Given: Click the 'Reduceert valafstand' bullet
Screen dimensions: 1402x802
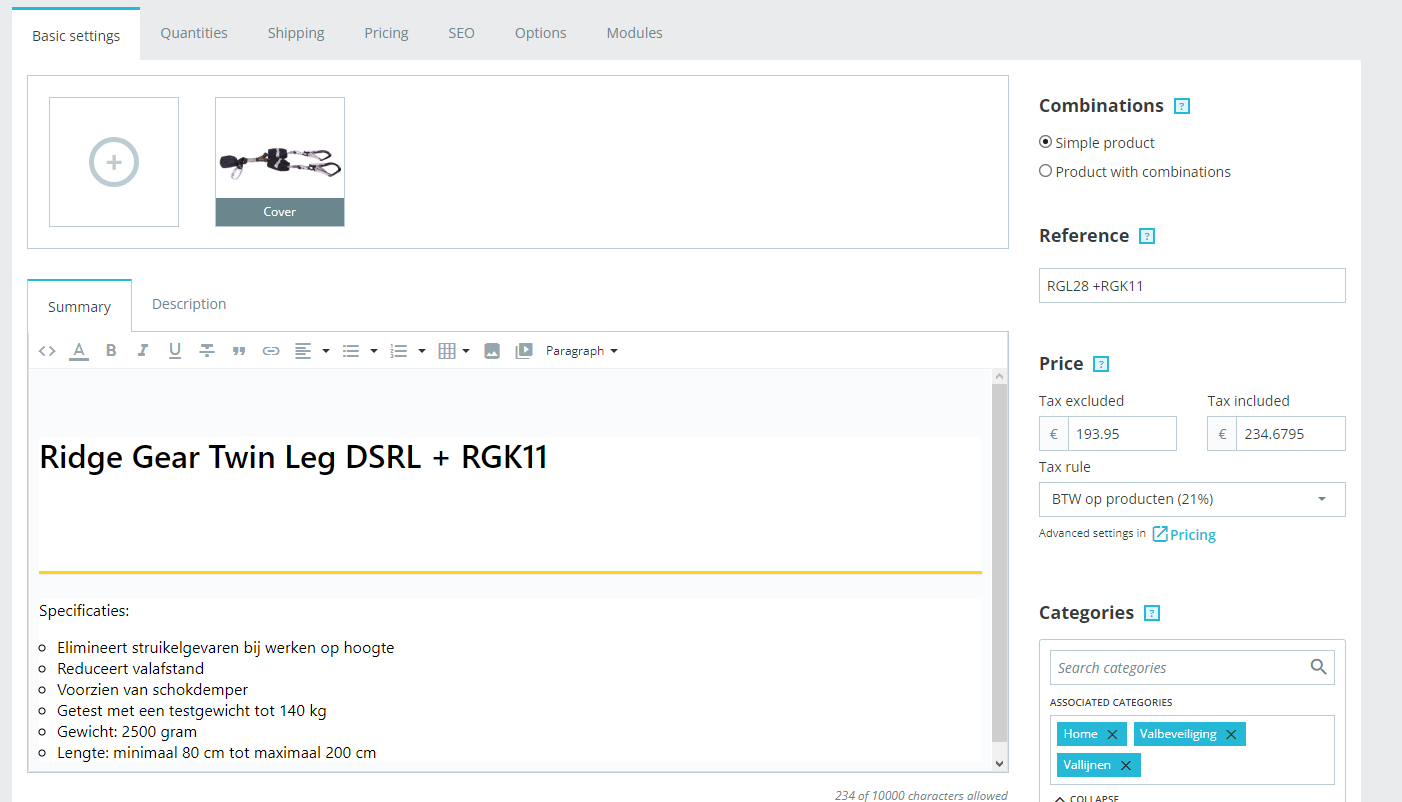Looking at the screenshot, I should pyautogui.click(x=130, y=669).
